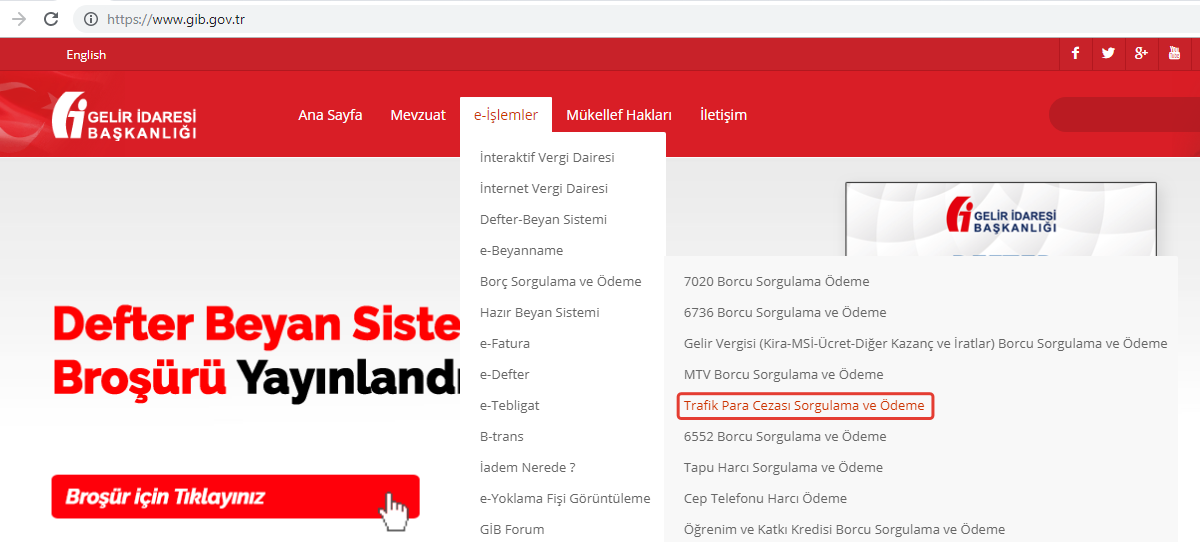Open Mükellef Hakları menu item
Screen dimensions: 1200x542
point(619,115)
